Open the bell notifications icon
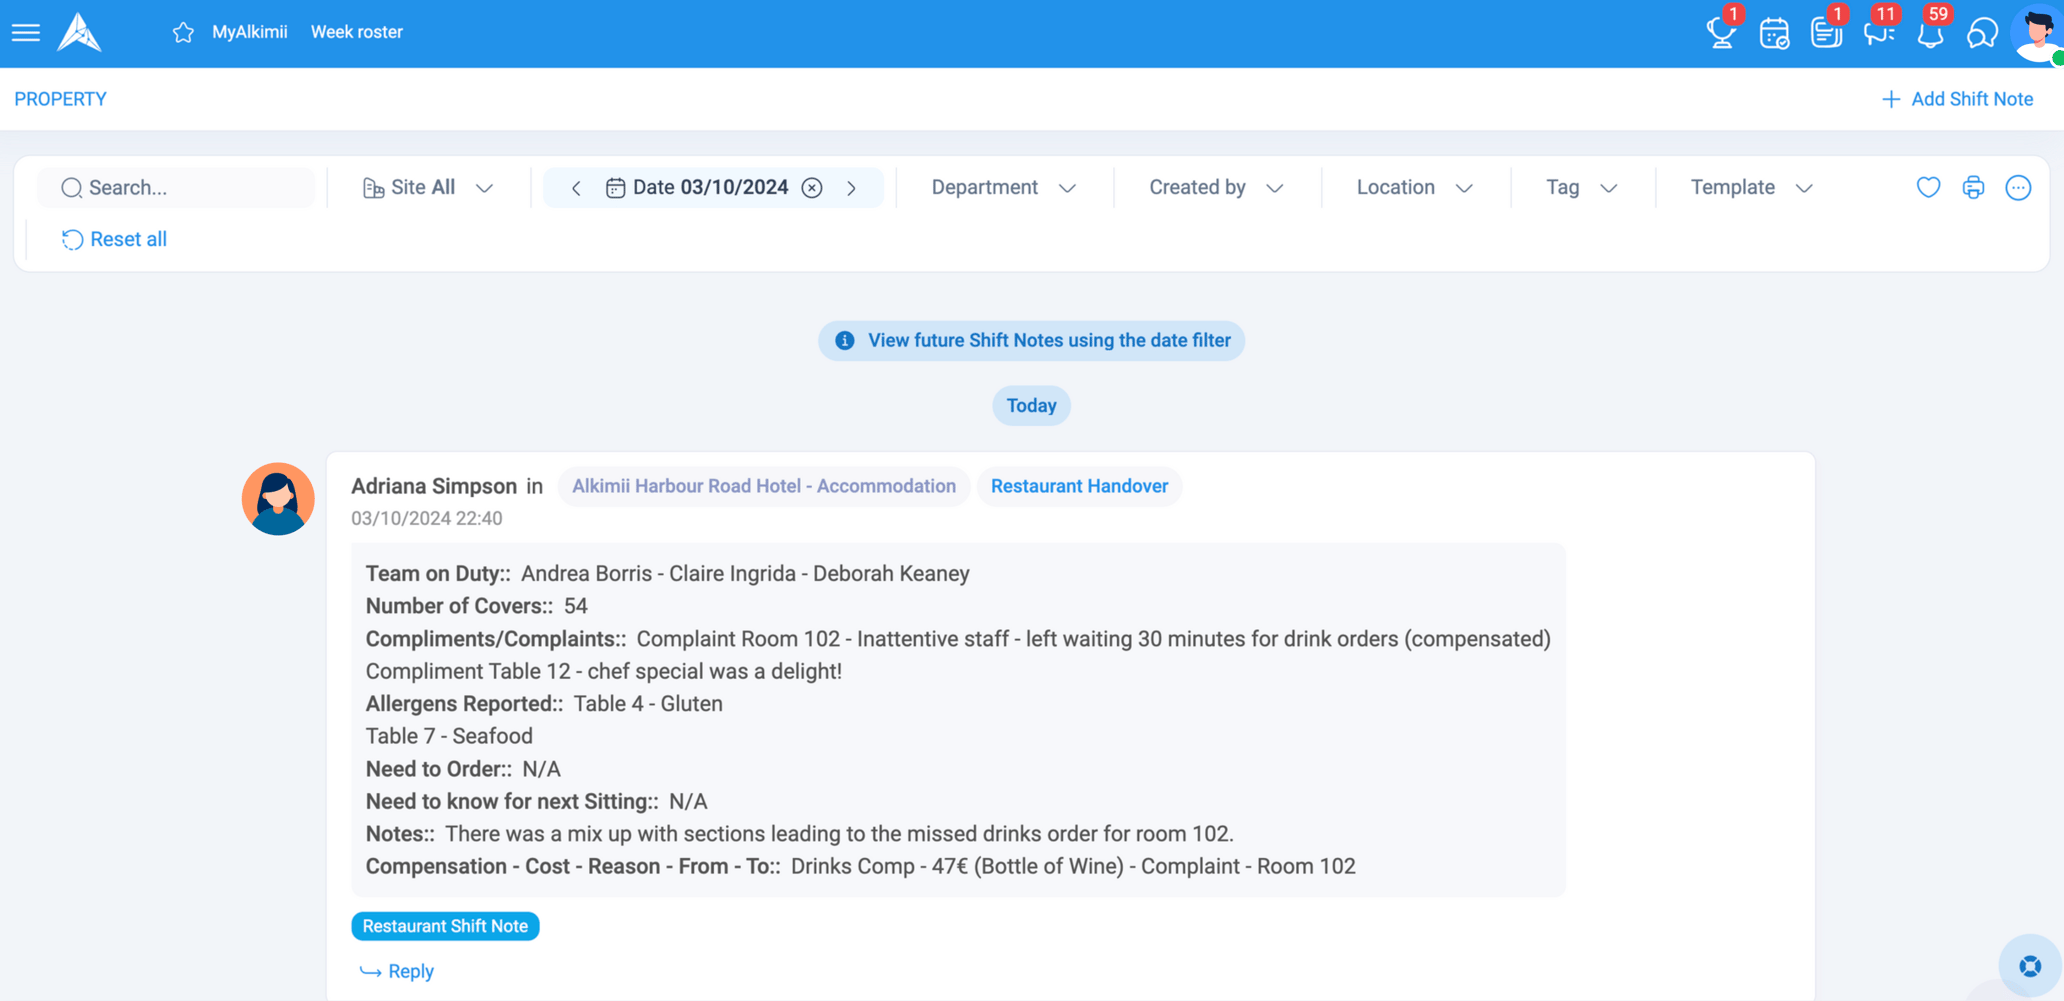The height and width of the screenshot is (1001, 2064). (x=1930, y=33)
